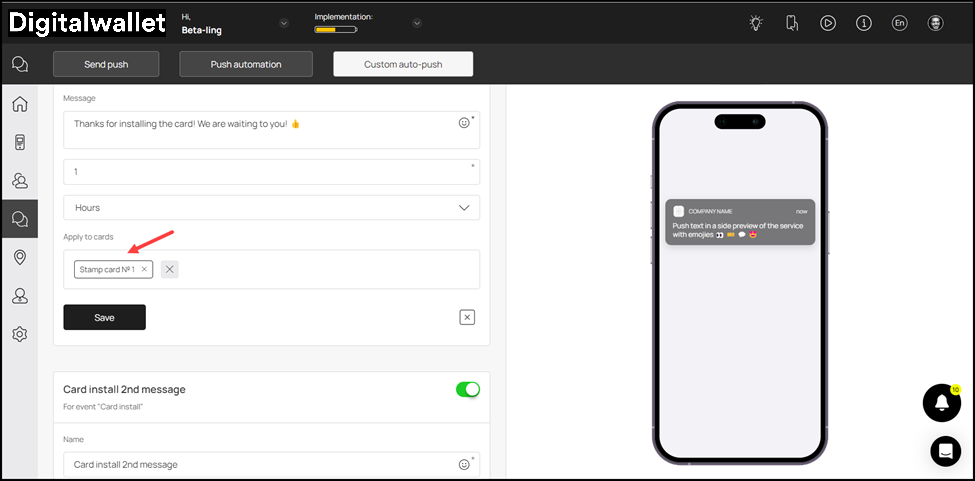975x481 pixels.
Task: Expand the Beta-ling account dropdown
Action: pyautogui.click(x=284, y=23)
